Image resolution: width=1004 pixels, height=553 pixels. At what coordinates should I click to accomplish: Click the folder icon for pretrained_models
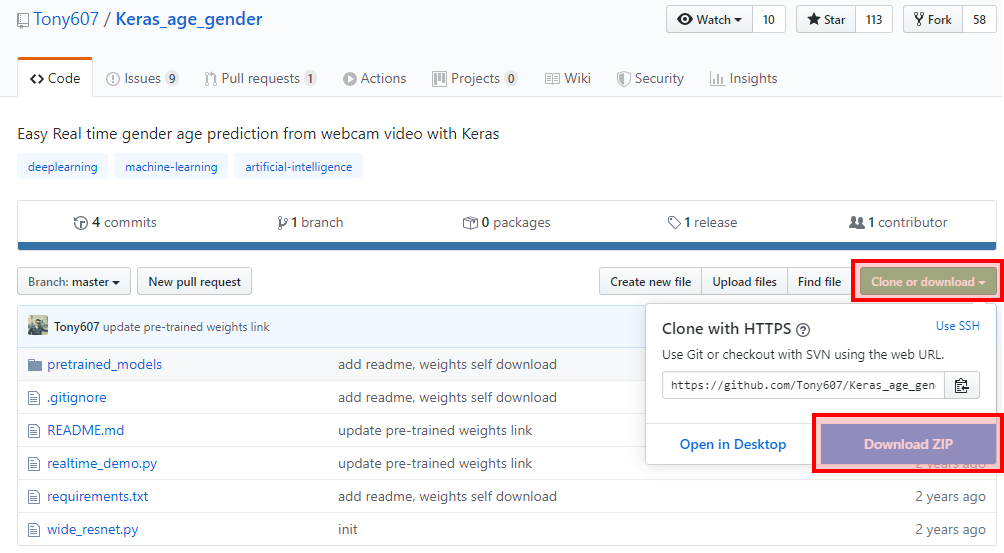pos(35,365)
